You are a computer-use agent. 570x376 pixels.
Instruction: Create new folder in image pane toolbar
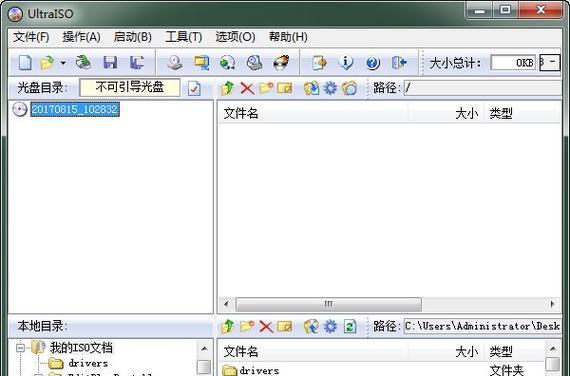tap(266, 88)
